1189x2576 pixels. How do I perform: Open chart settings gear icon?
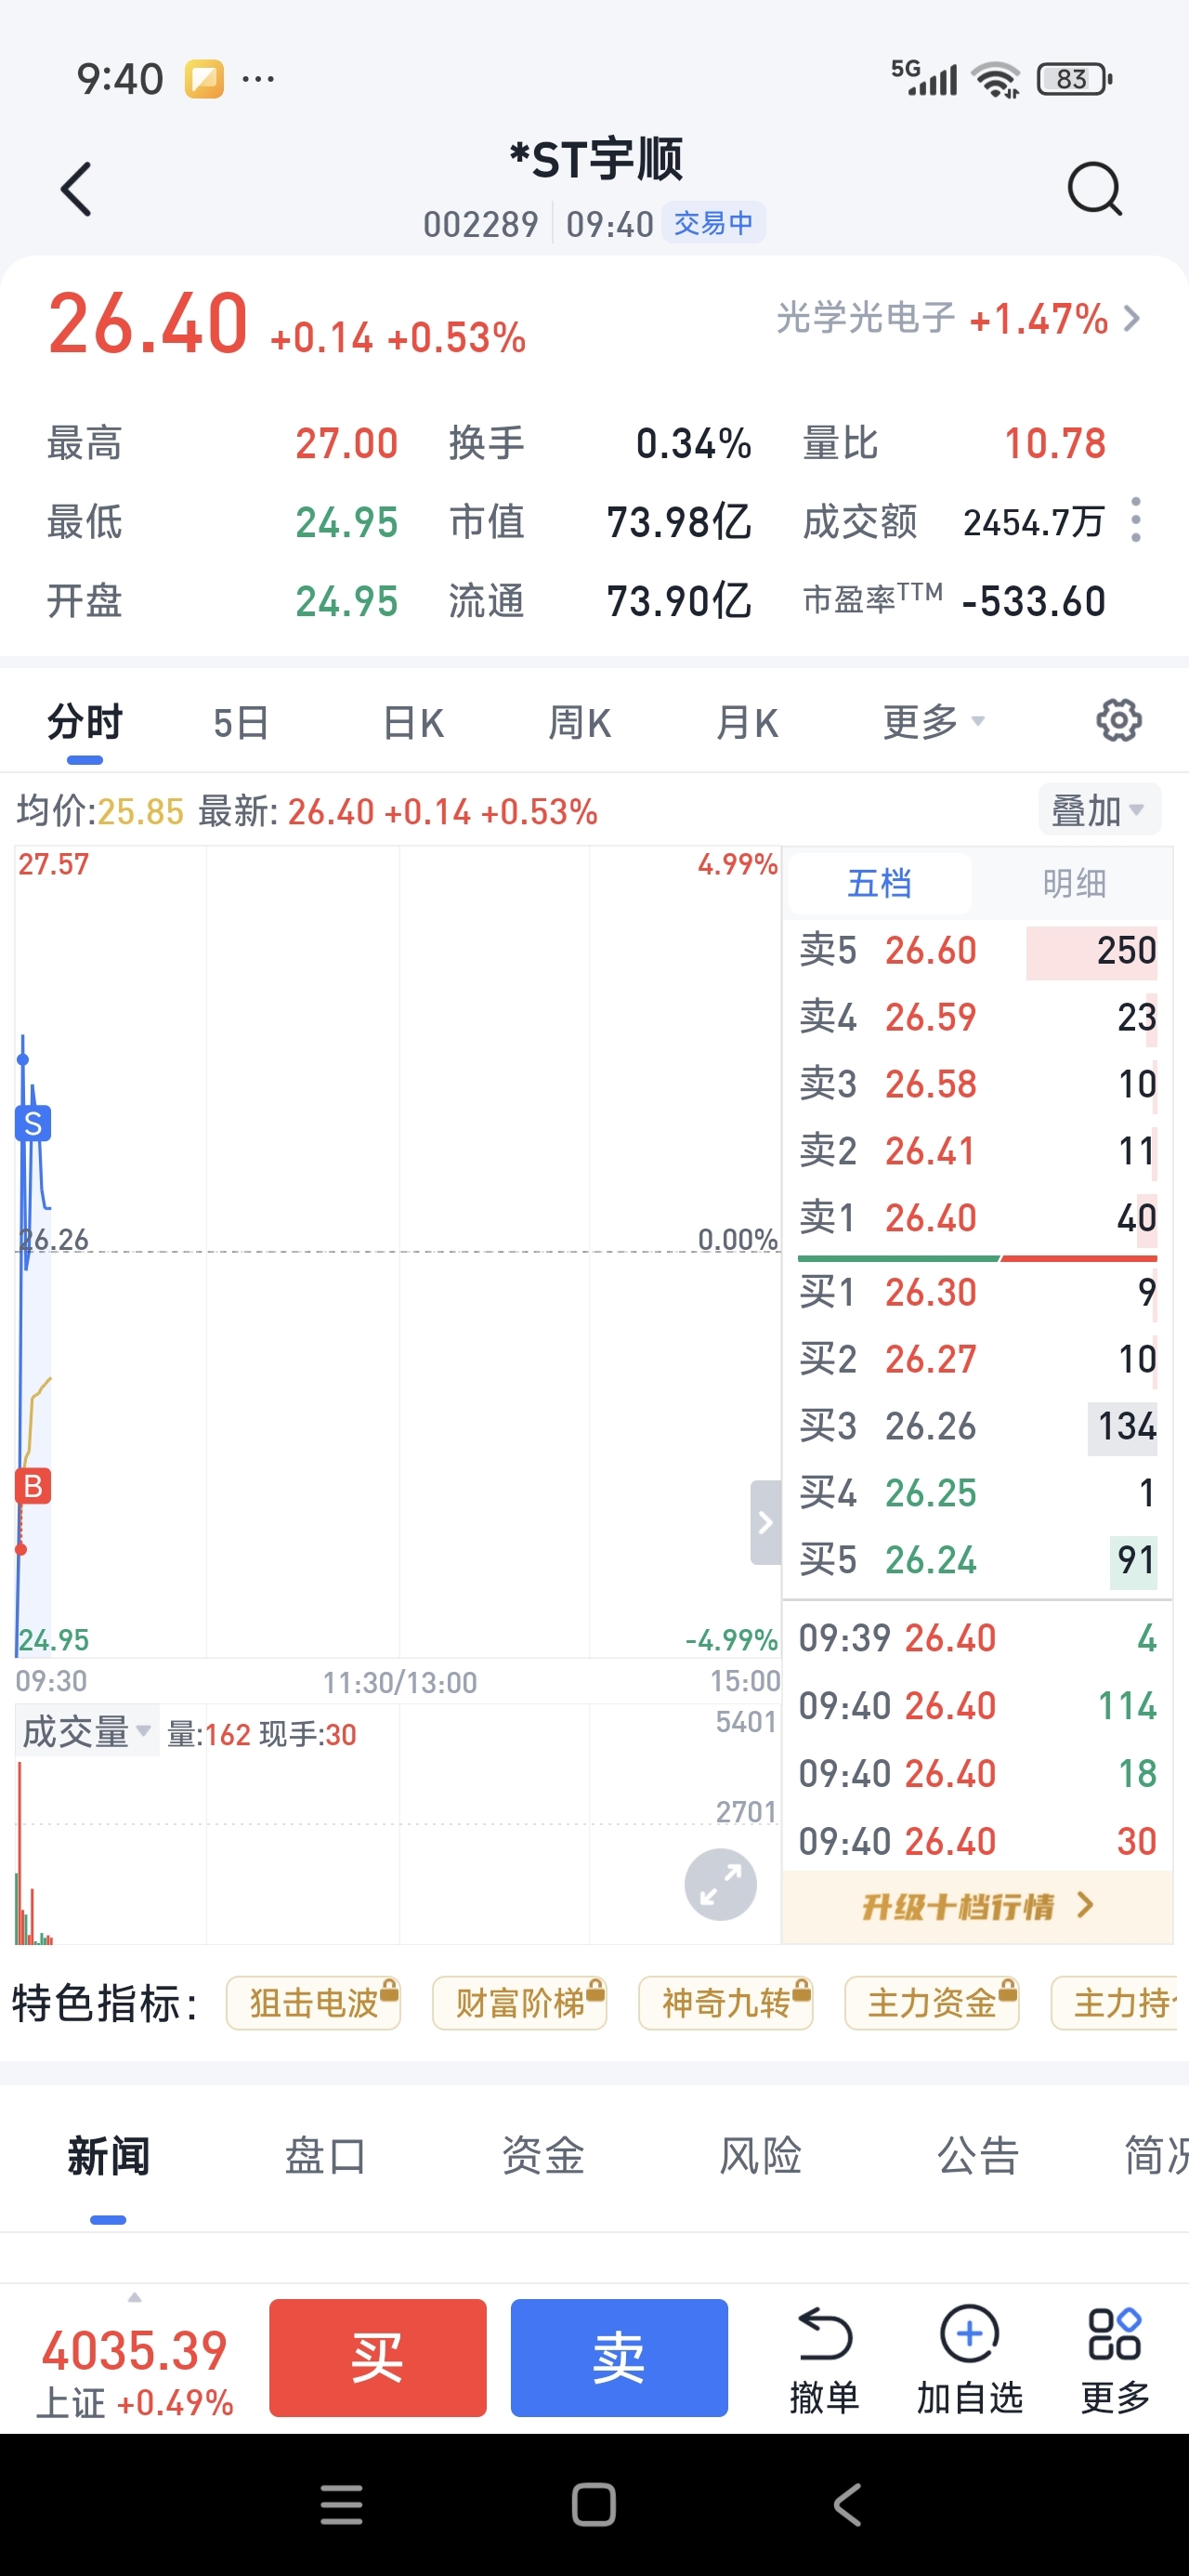[1118, 721]
